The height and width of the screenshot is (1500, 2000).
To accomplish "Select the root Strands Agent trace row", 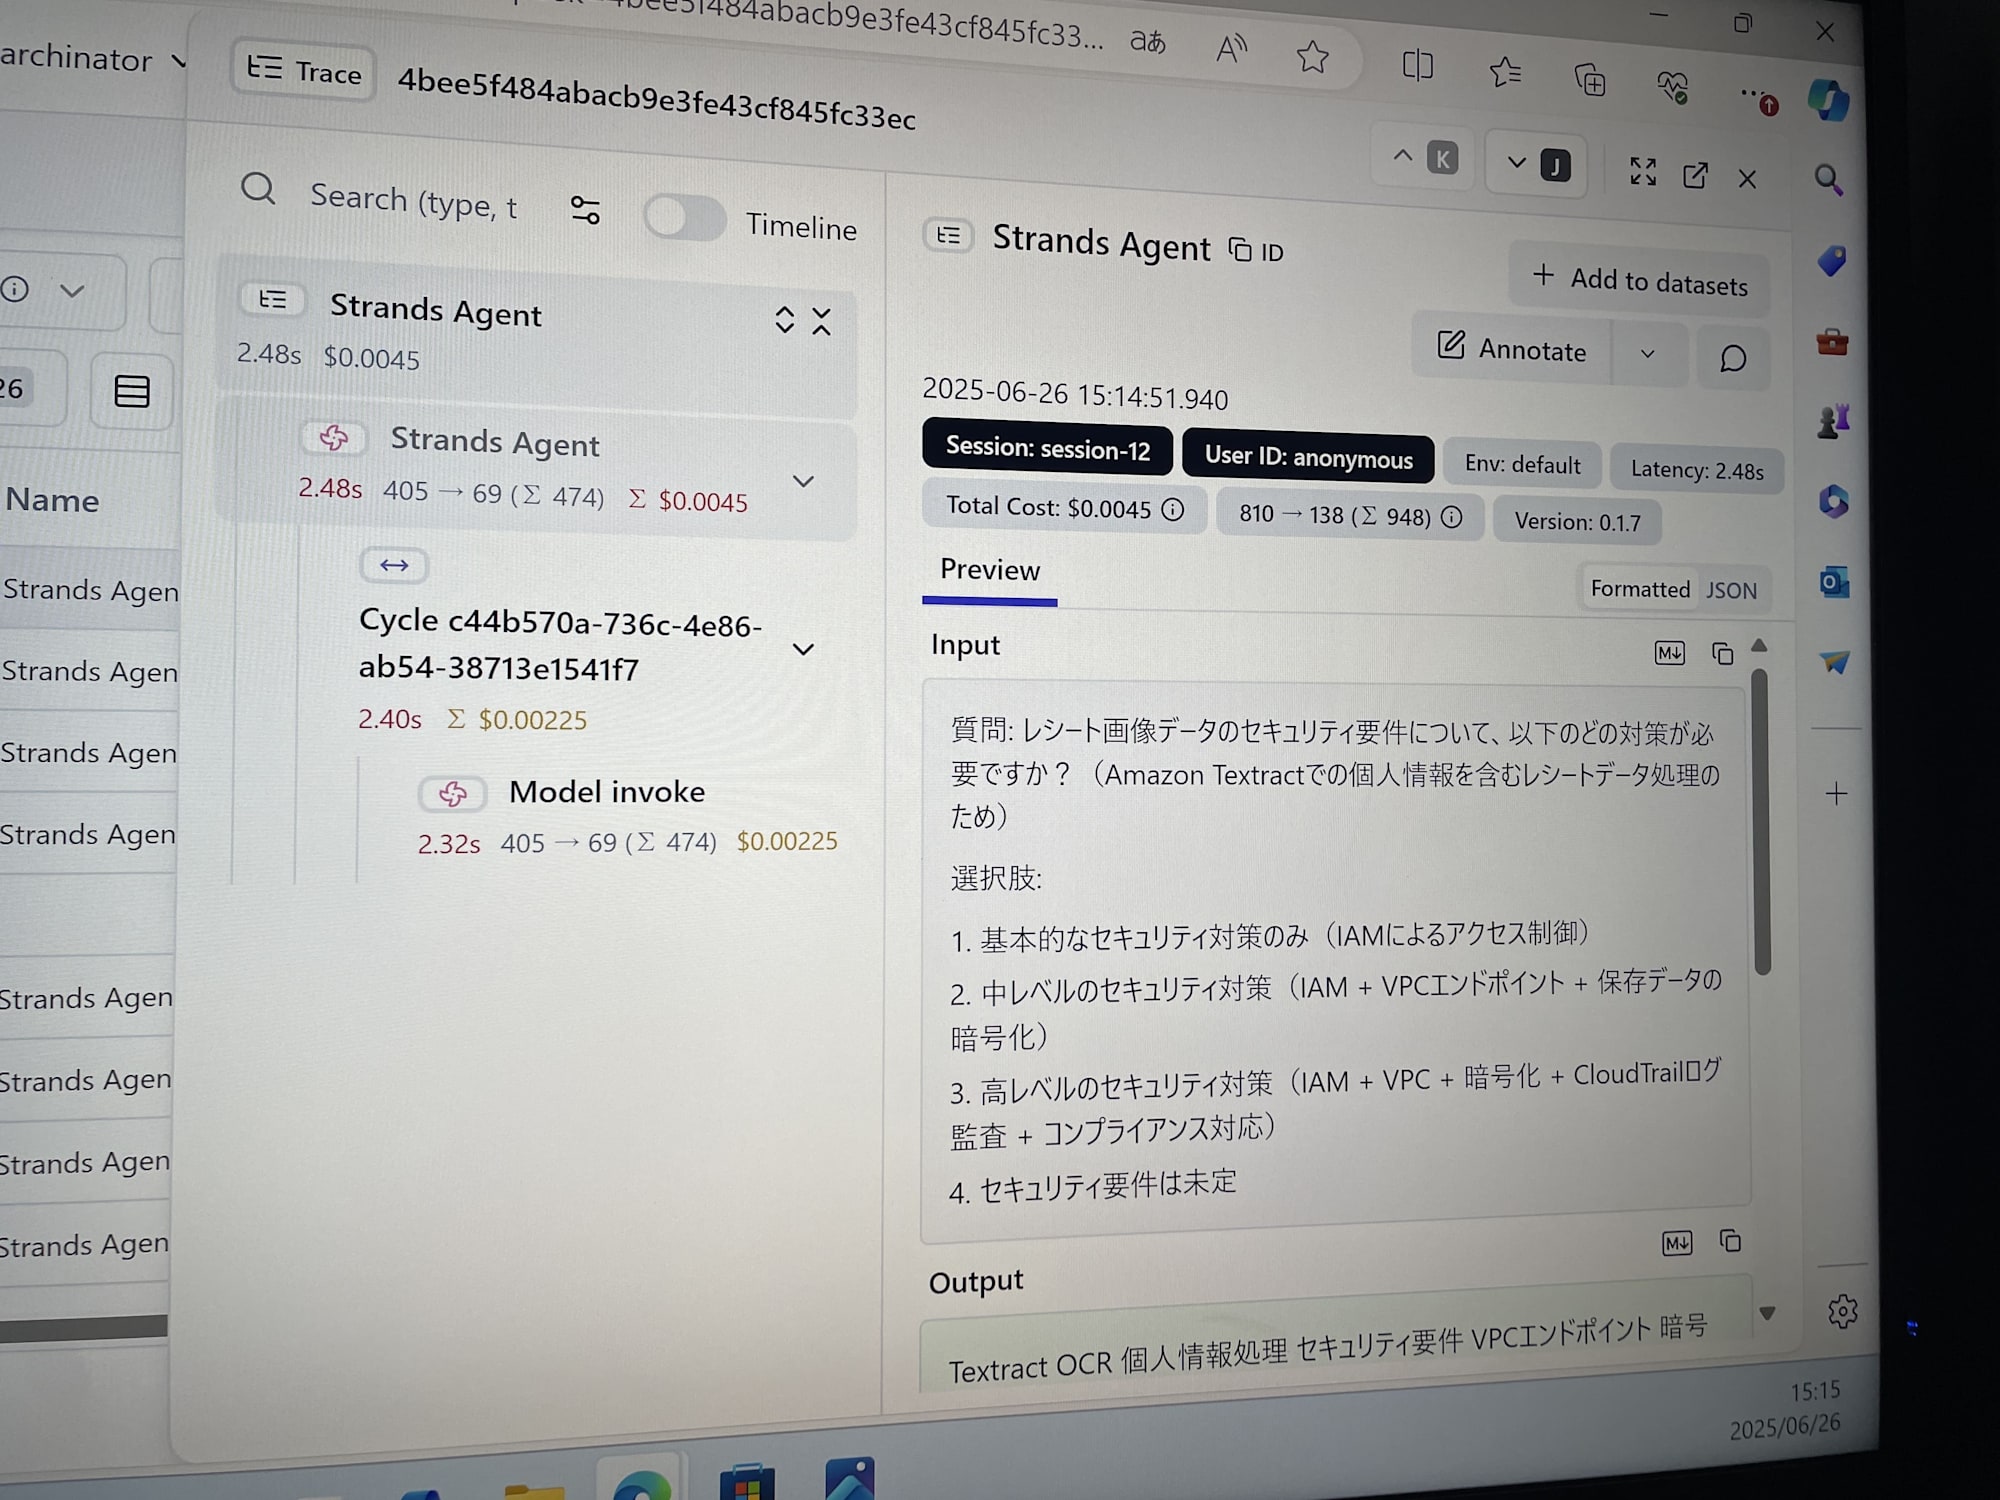I will point(538,334).
